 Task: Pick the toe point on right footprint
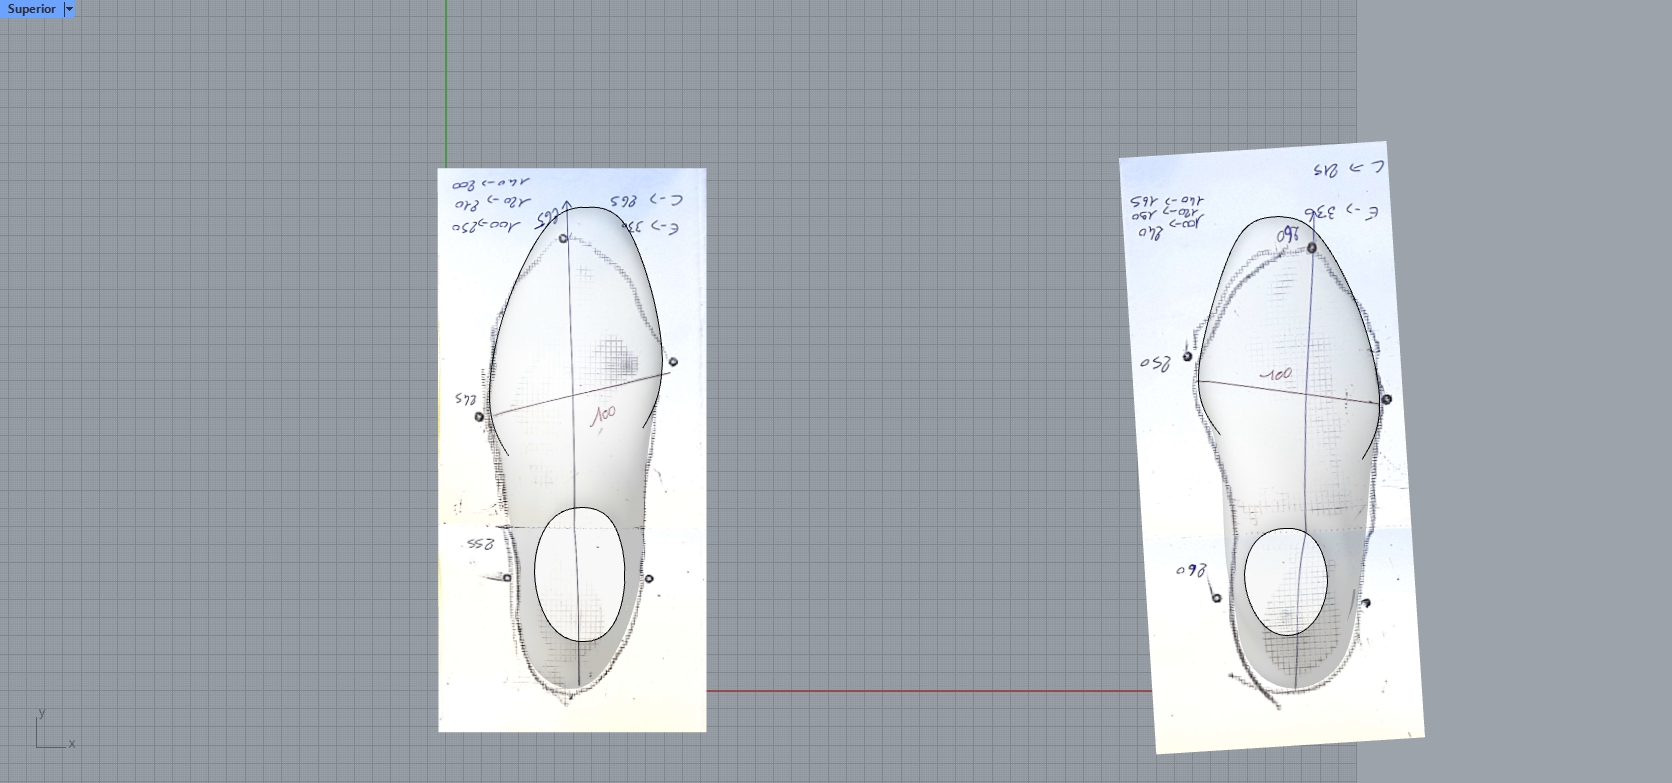pyautogui.click(x=1312, y=247)
